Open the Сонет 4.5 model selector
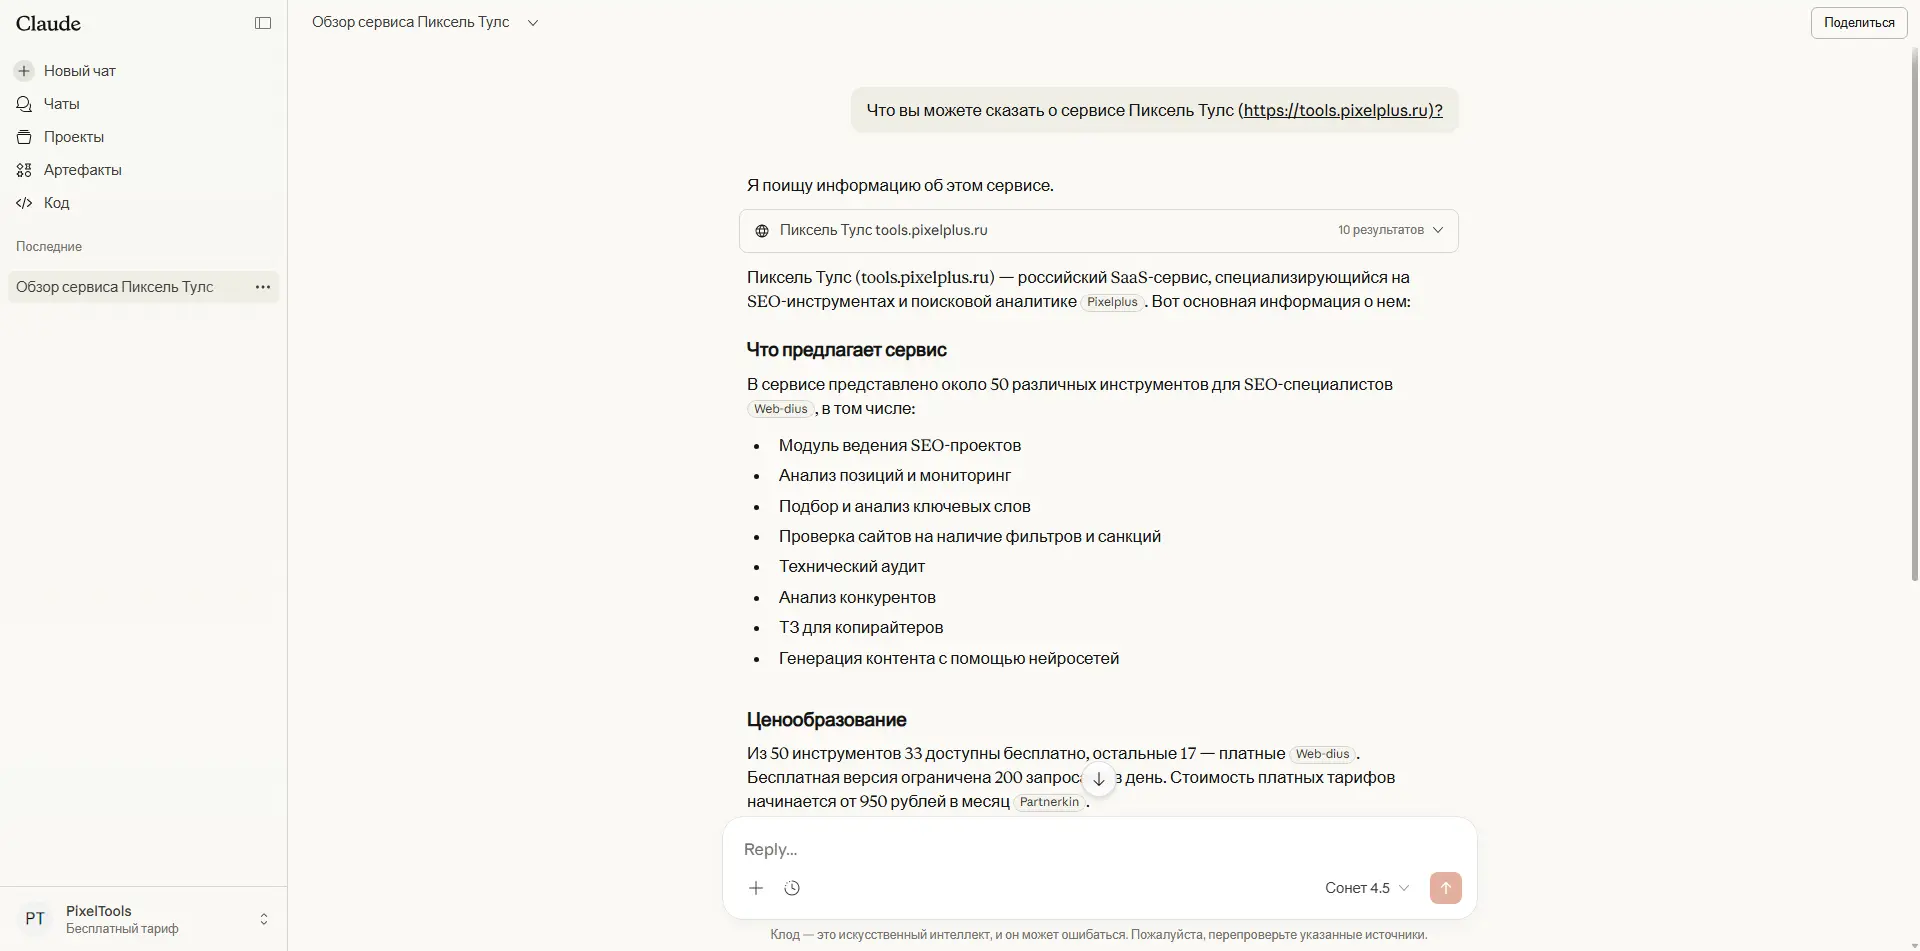The image size is (1920, 951). [1366, 888]
